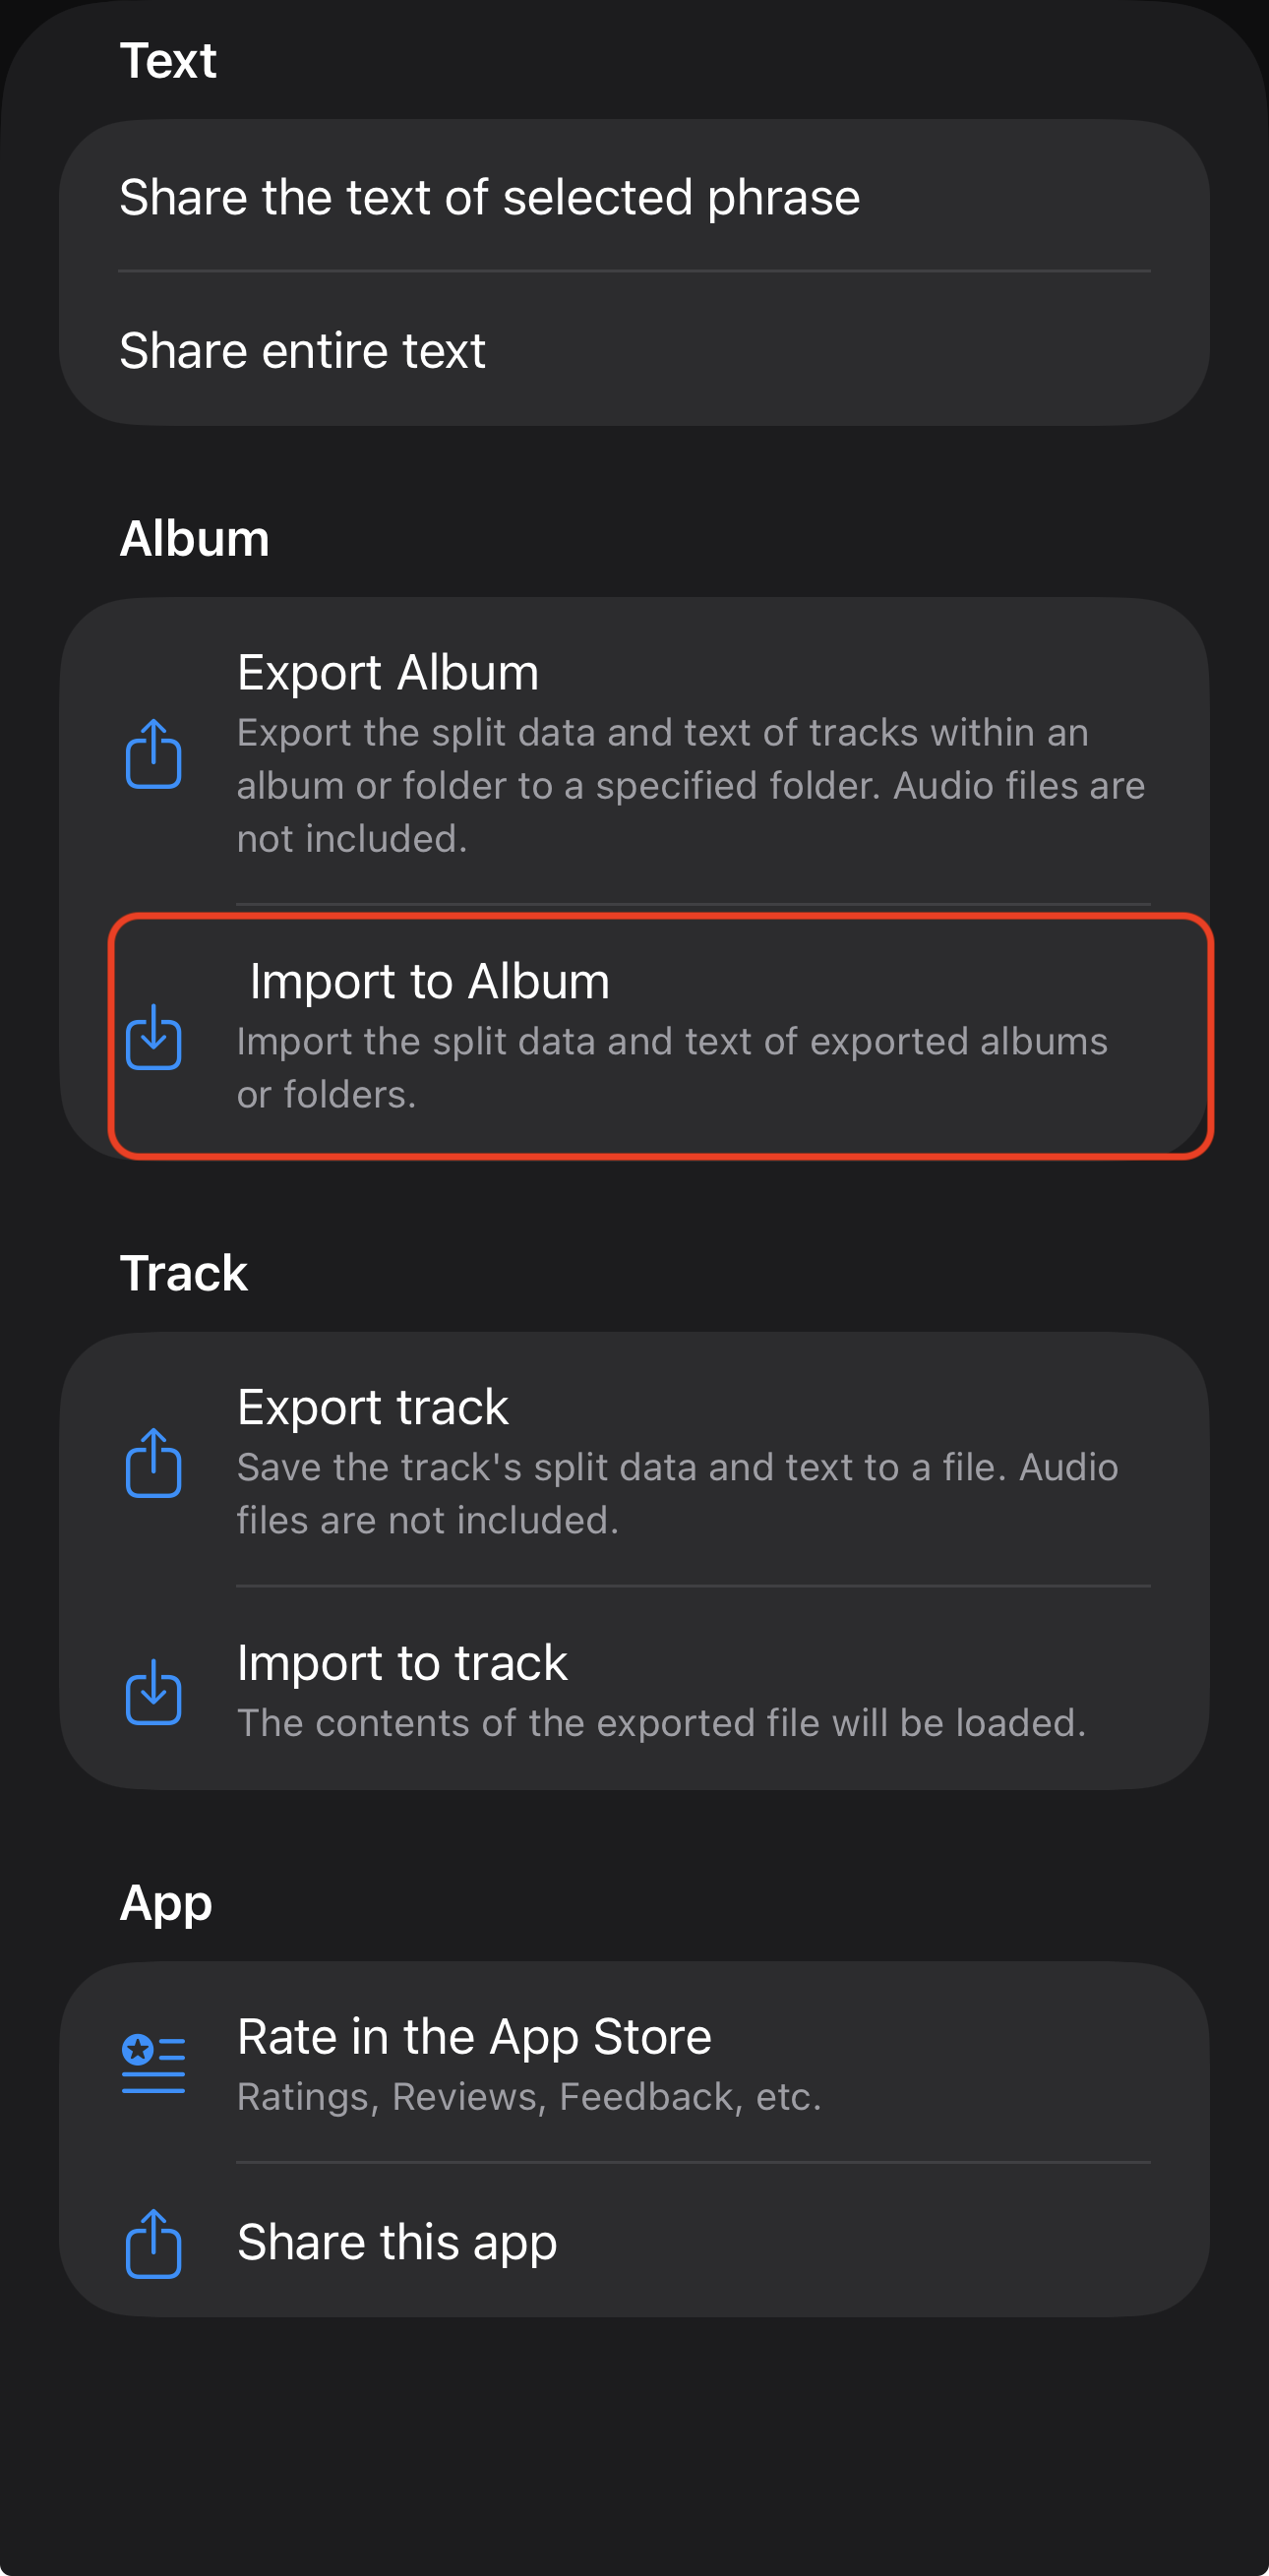Tap the Export Album share icon

(x=153, y=754)
